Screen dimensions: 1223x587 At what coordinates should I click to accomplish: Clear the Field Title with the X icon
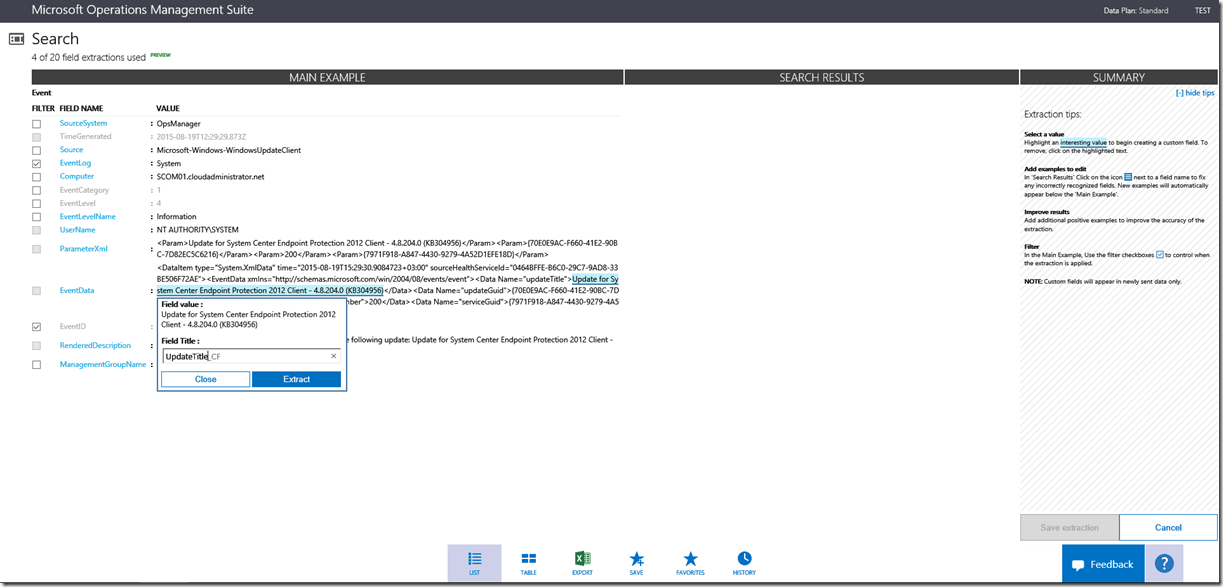point(334,356)
